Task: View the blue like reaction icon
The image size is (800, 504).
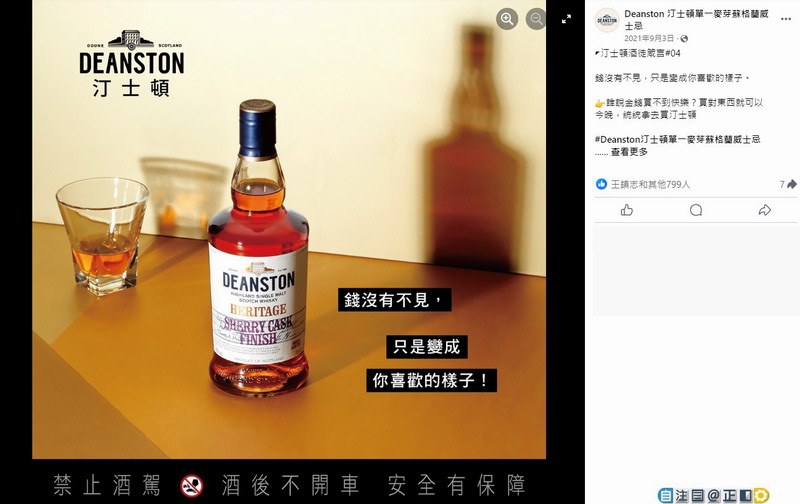Action: point(602,184)
